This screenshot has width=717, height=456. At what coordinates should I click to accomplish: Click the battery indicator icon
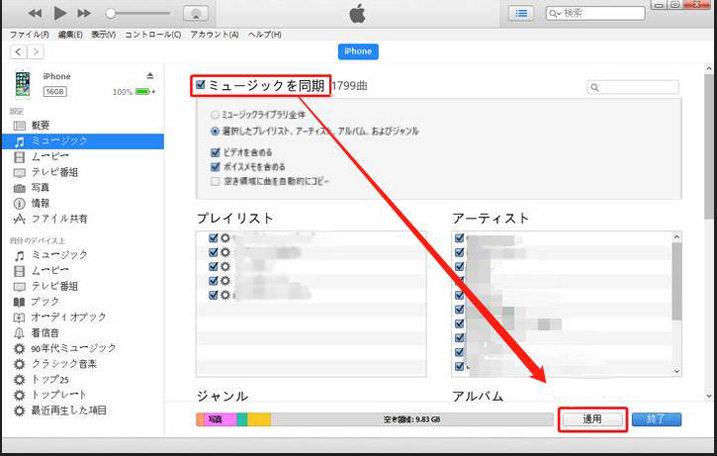[143, 92]
